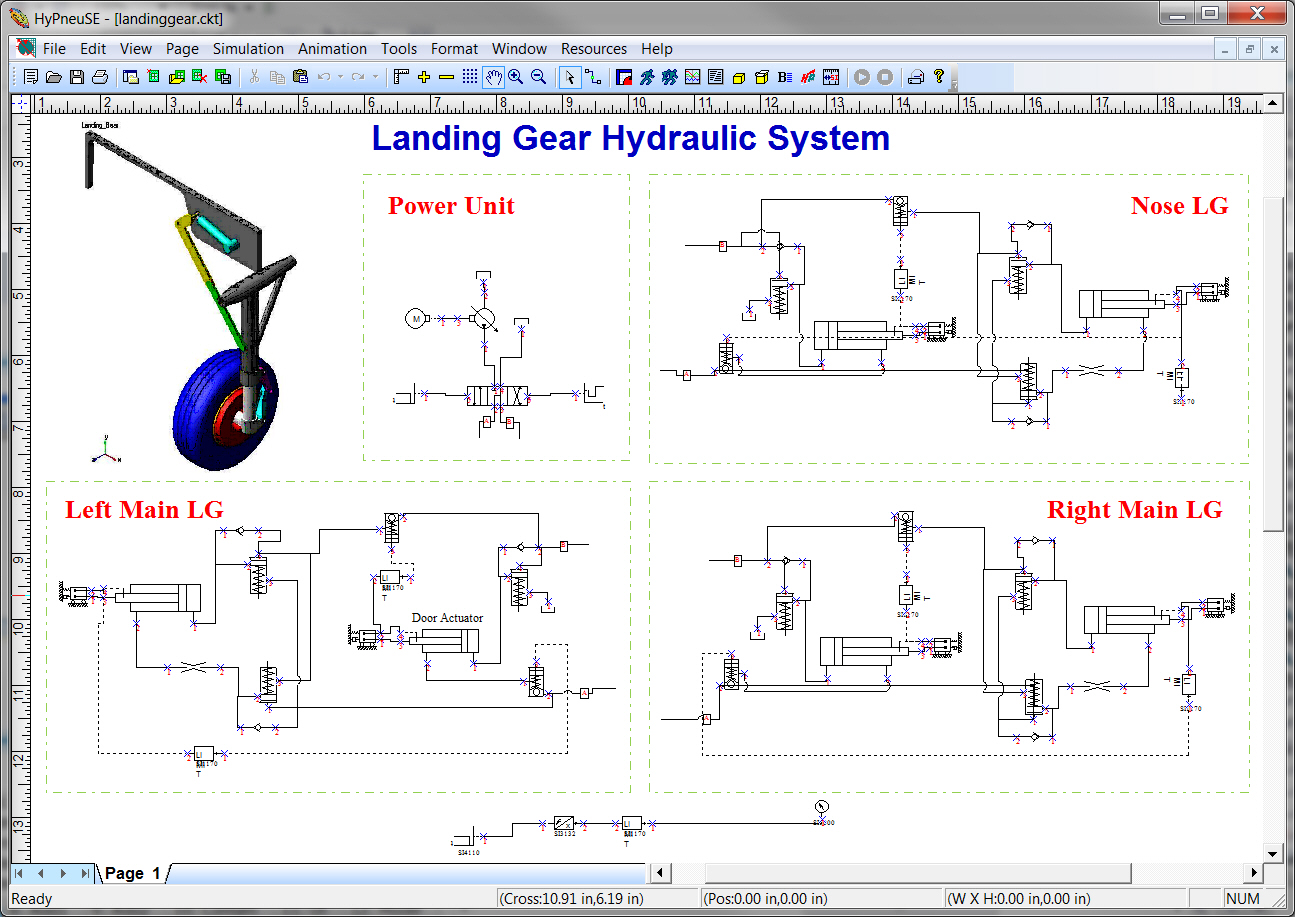Open the Simulation menu
The width and height of the screenshot is (1295, 917).
pos(248,48)
